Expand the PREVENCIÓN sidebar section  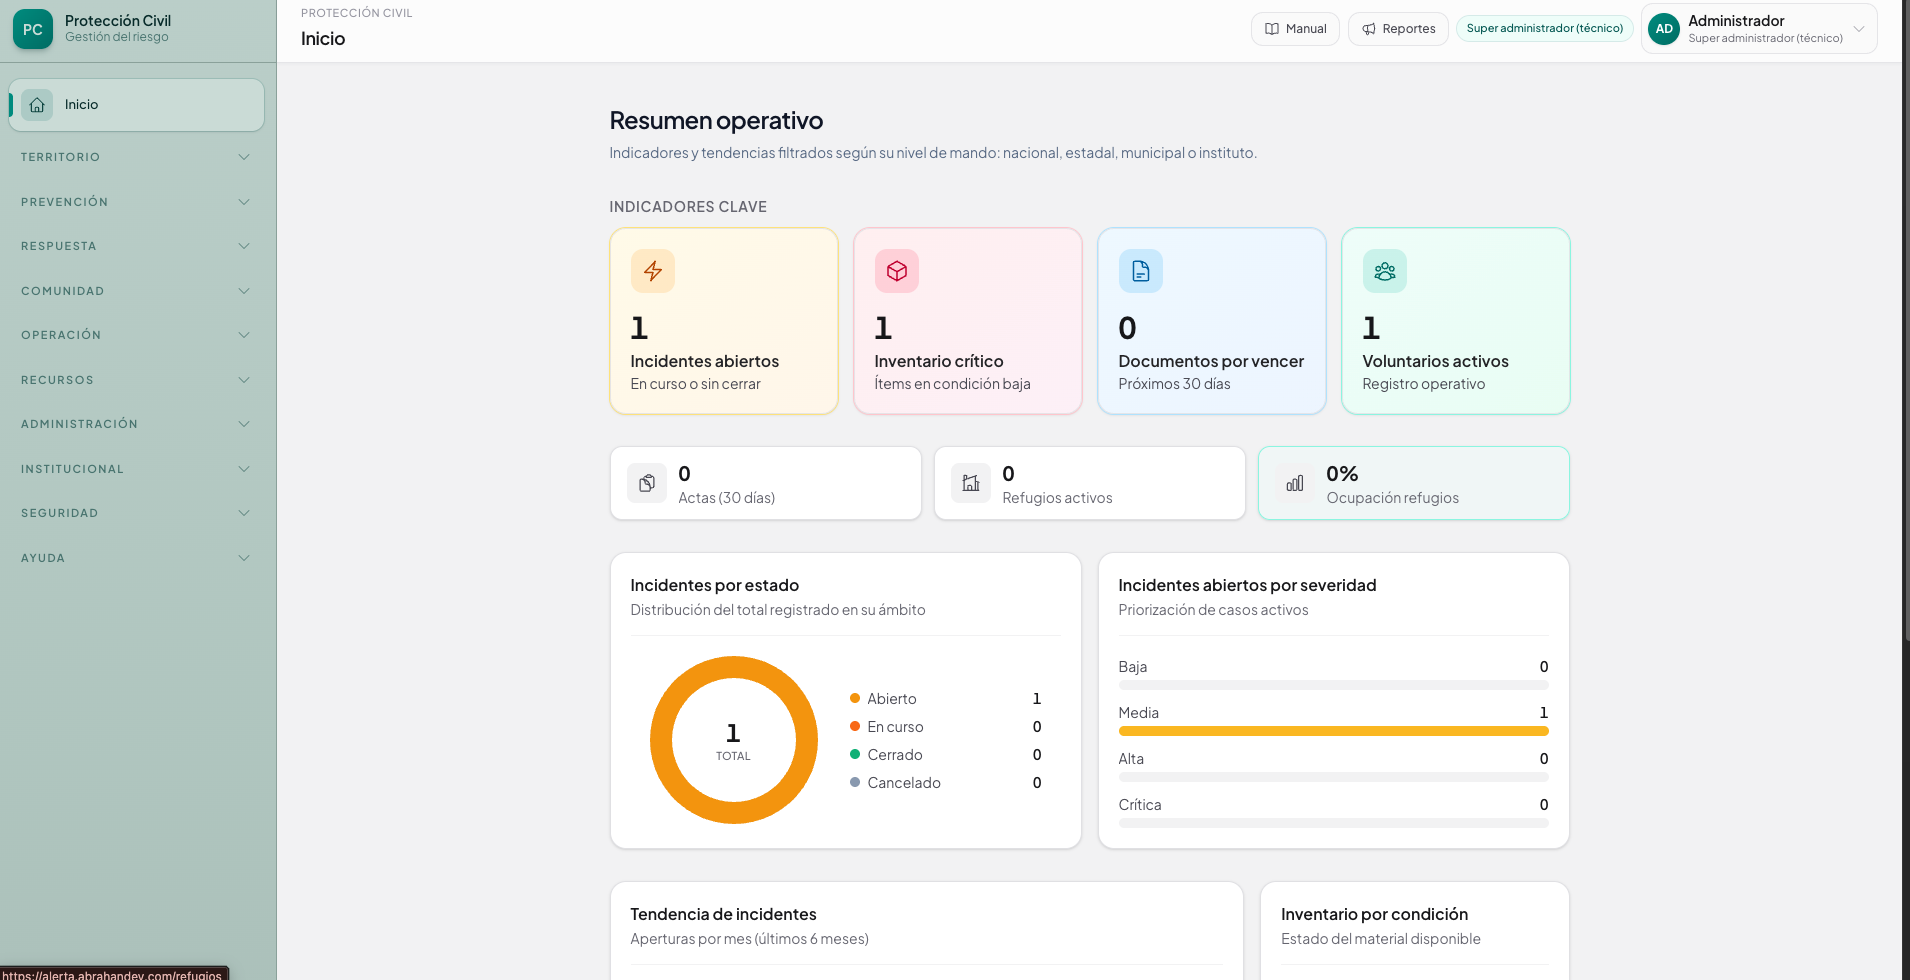tap(136, 202)
